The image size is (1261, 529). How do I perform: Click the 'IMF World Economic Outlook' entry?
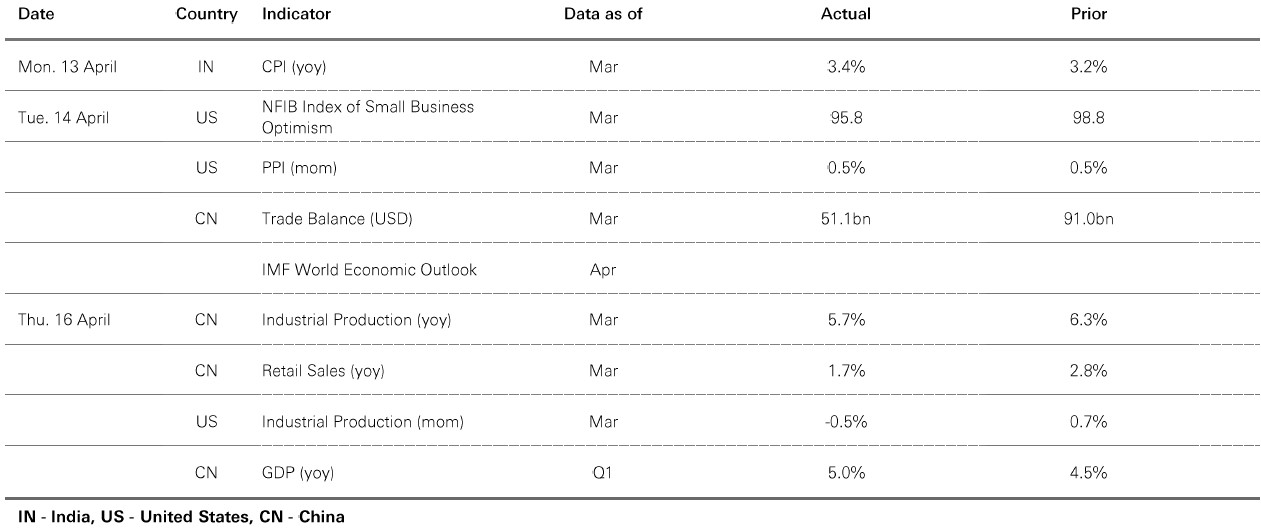(x=369, y=269)
